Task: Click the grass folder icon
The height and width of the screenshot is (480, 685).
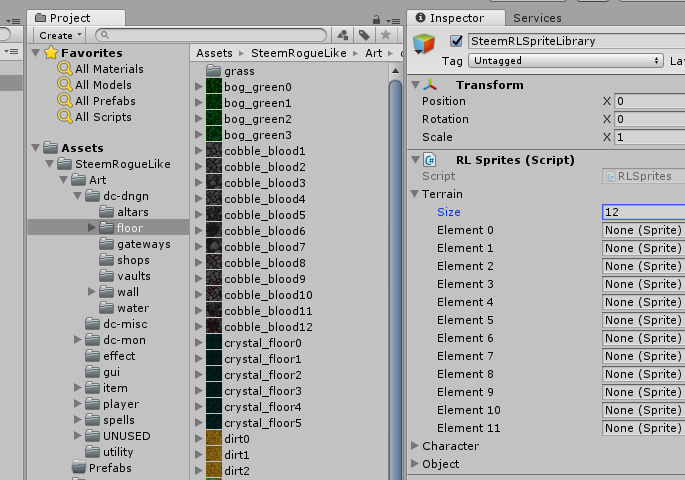Action: [214, 70]
